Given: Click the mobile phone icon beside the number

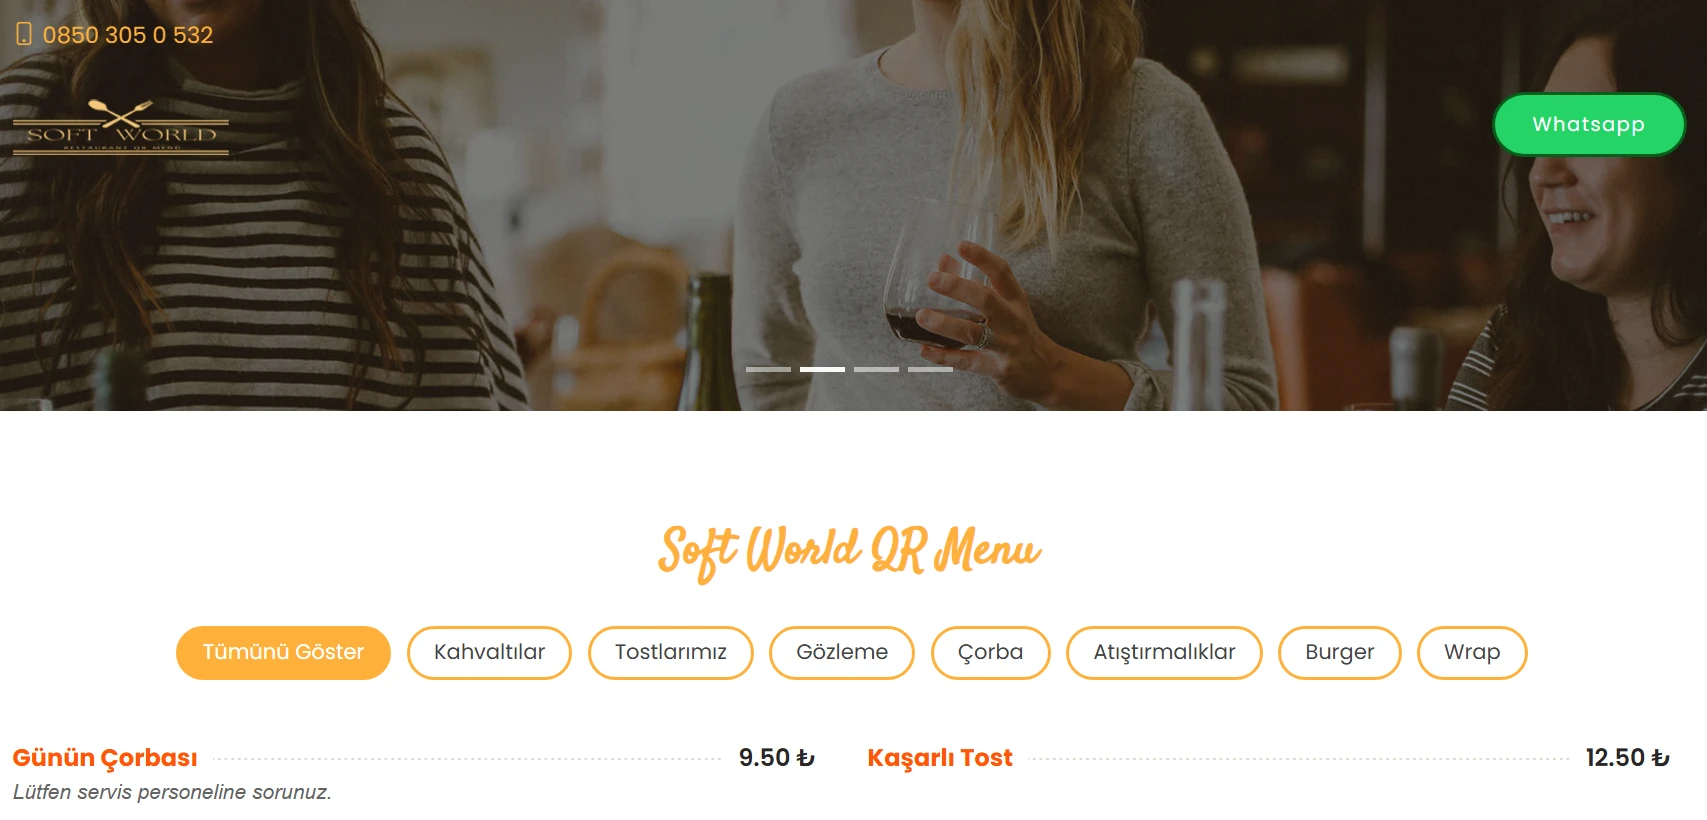Looking at the screenshot, I should click(x=24, y=34).
